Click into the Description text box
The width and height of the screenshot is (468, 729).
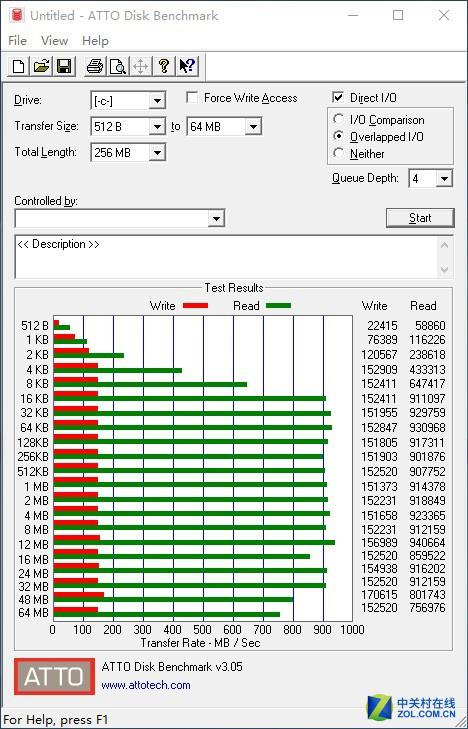pyautogui.click(x=226, y=257)
